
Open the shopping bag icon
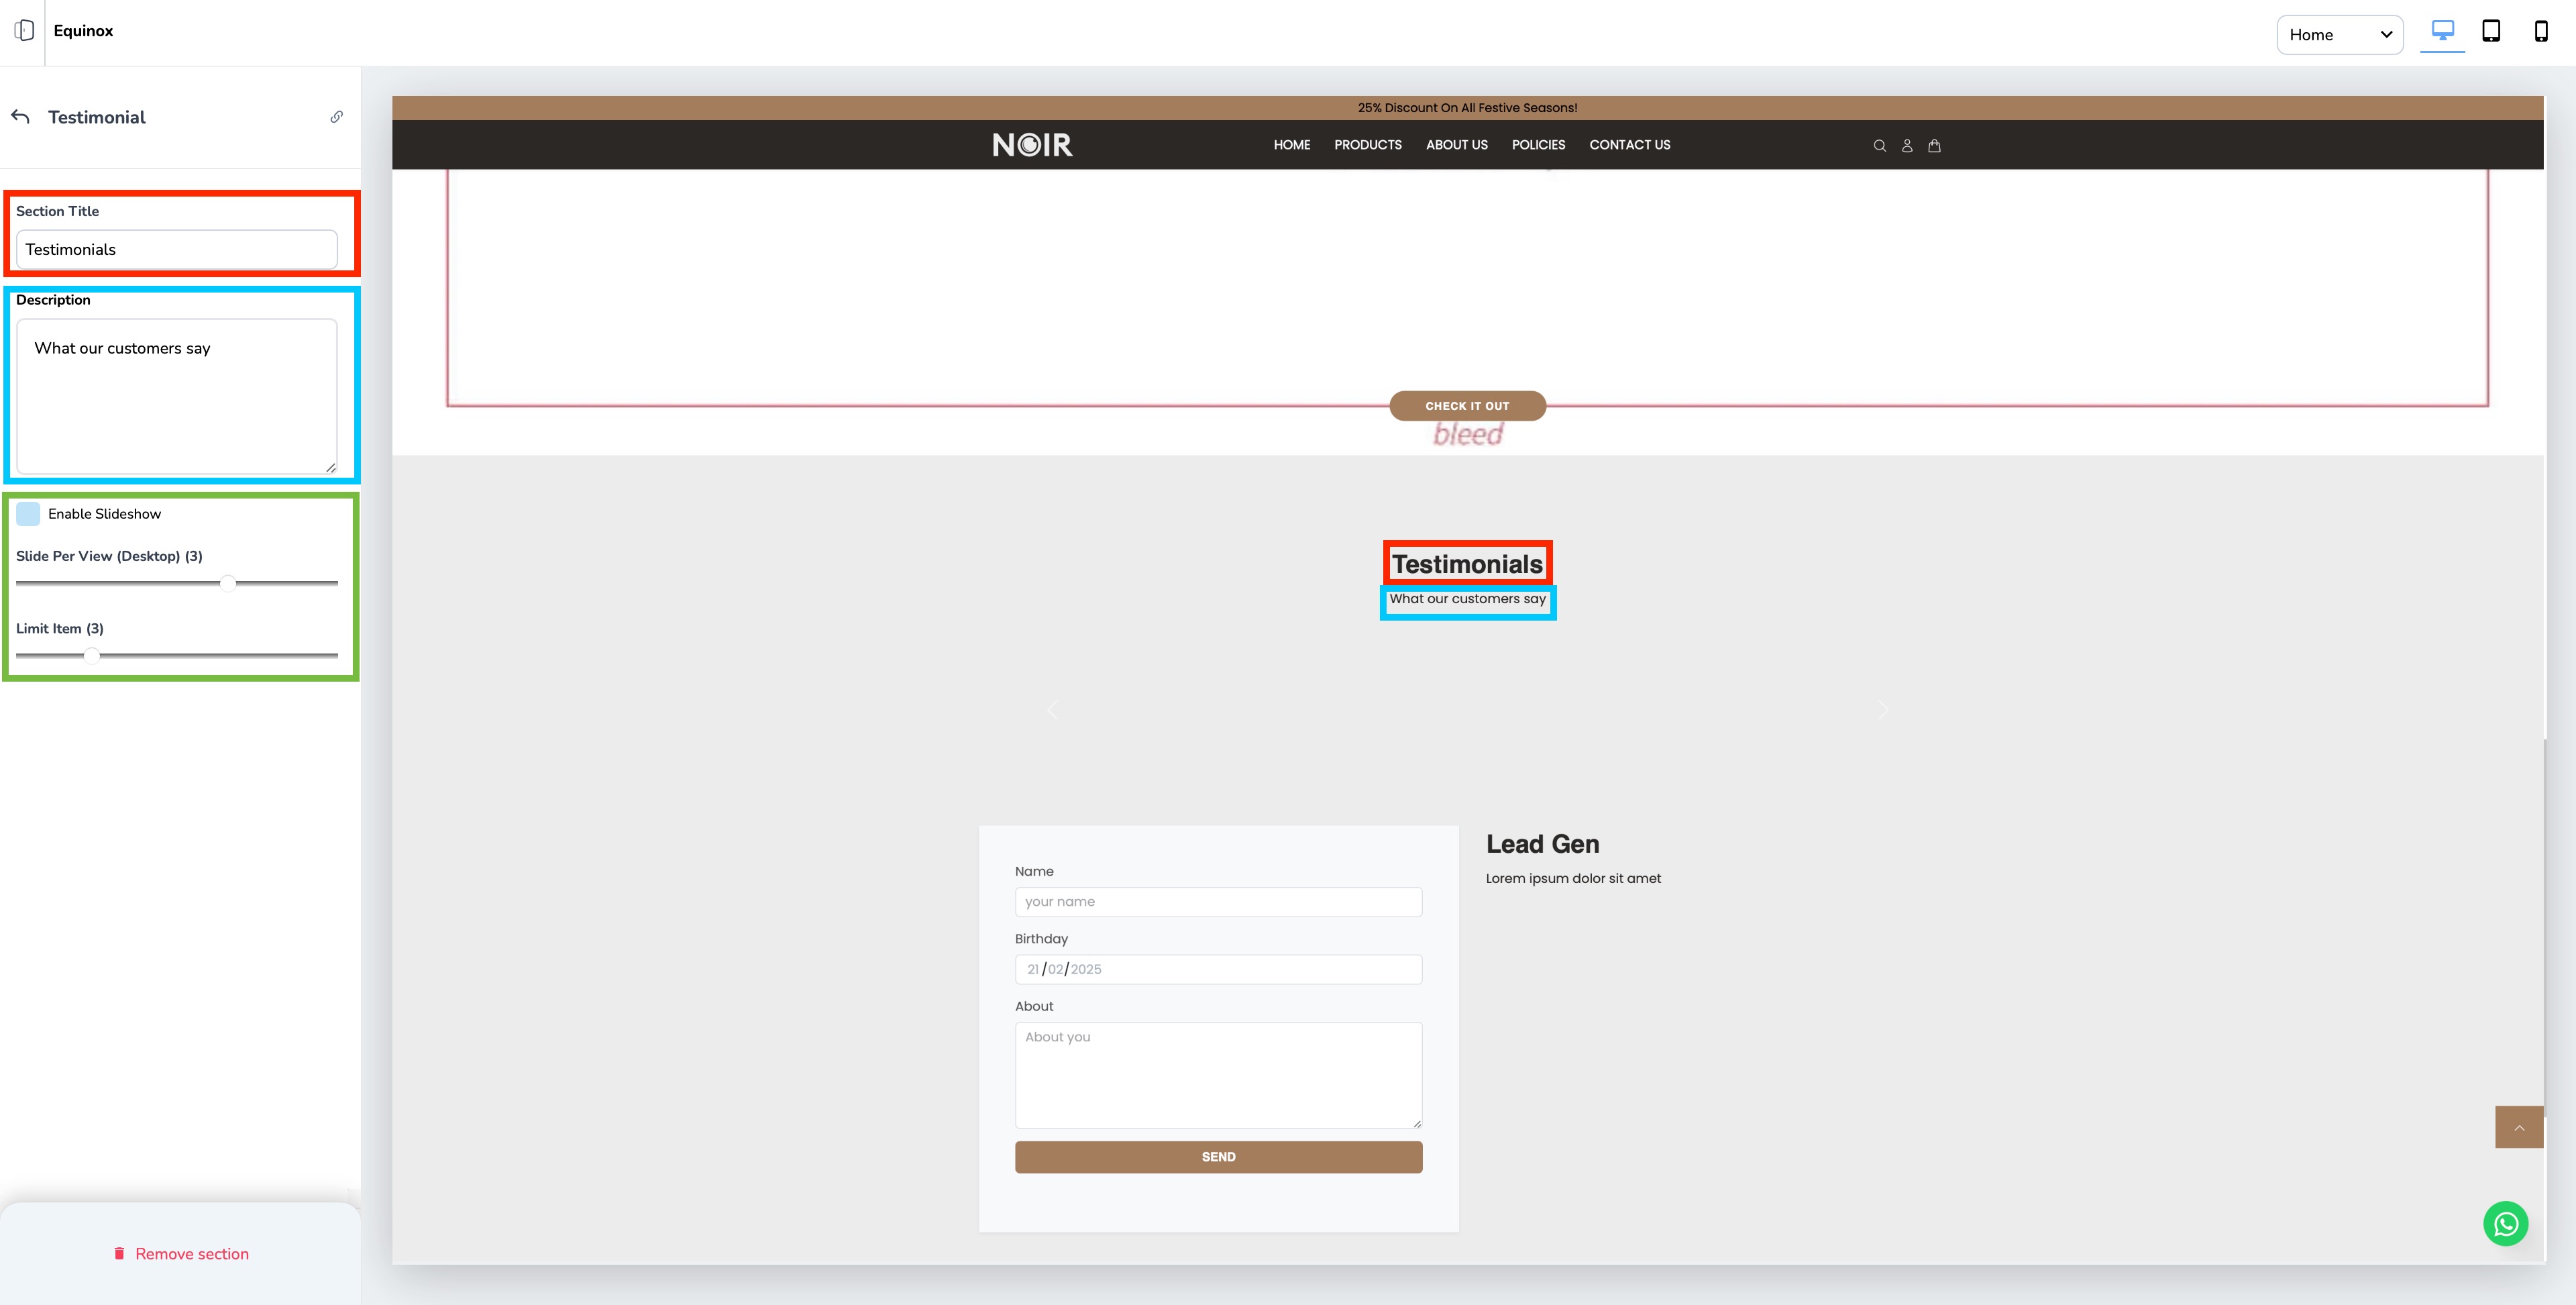1934,146
